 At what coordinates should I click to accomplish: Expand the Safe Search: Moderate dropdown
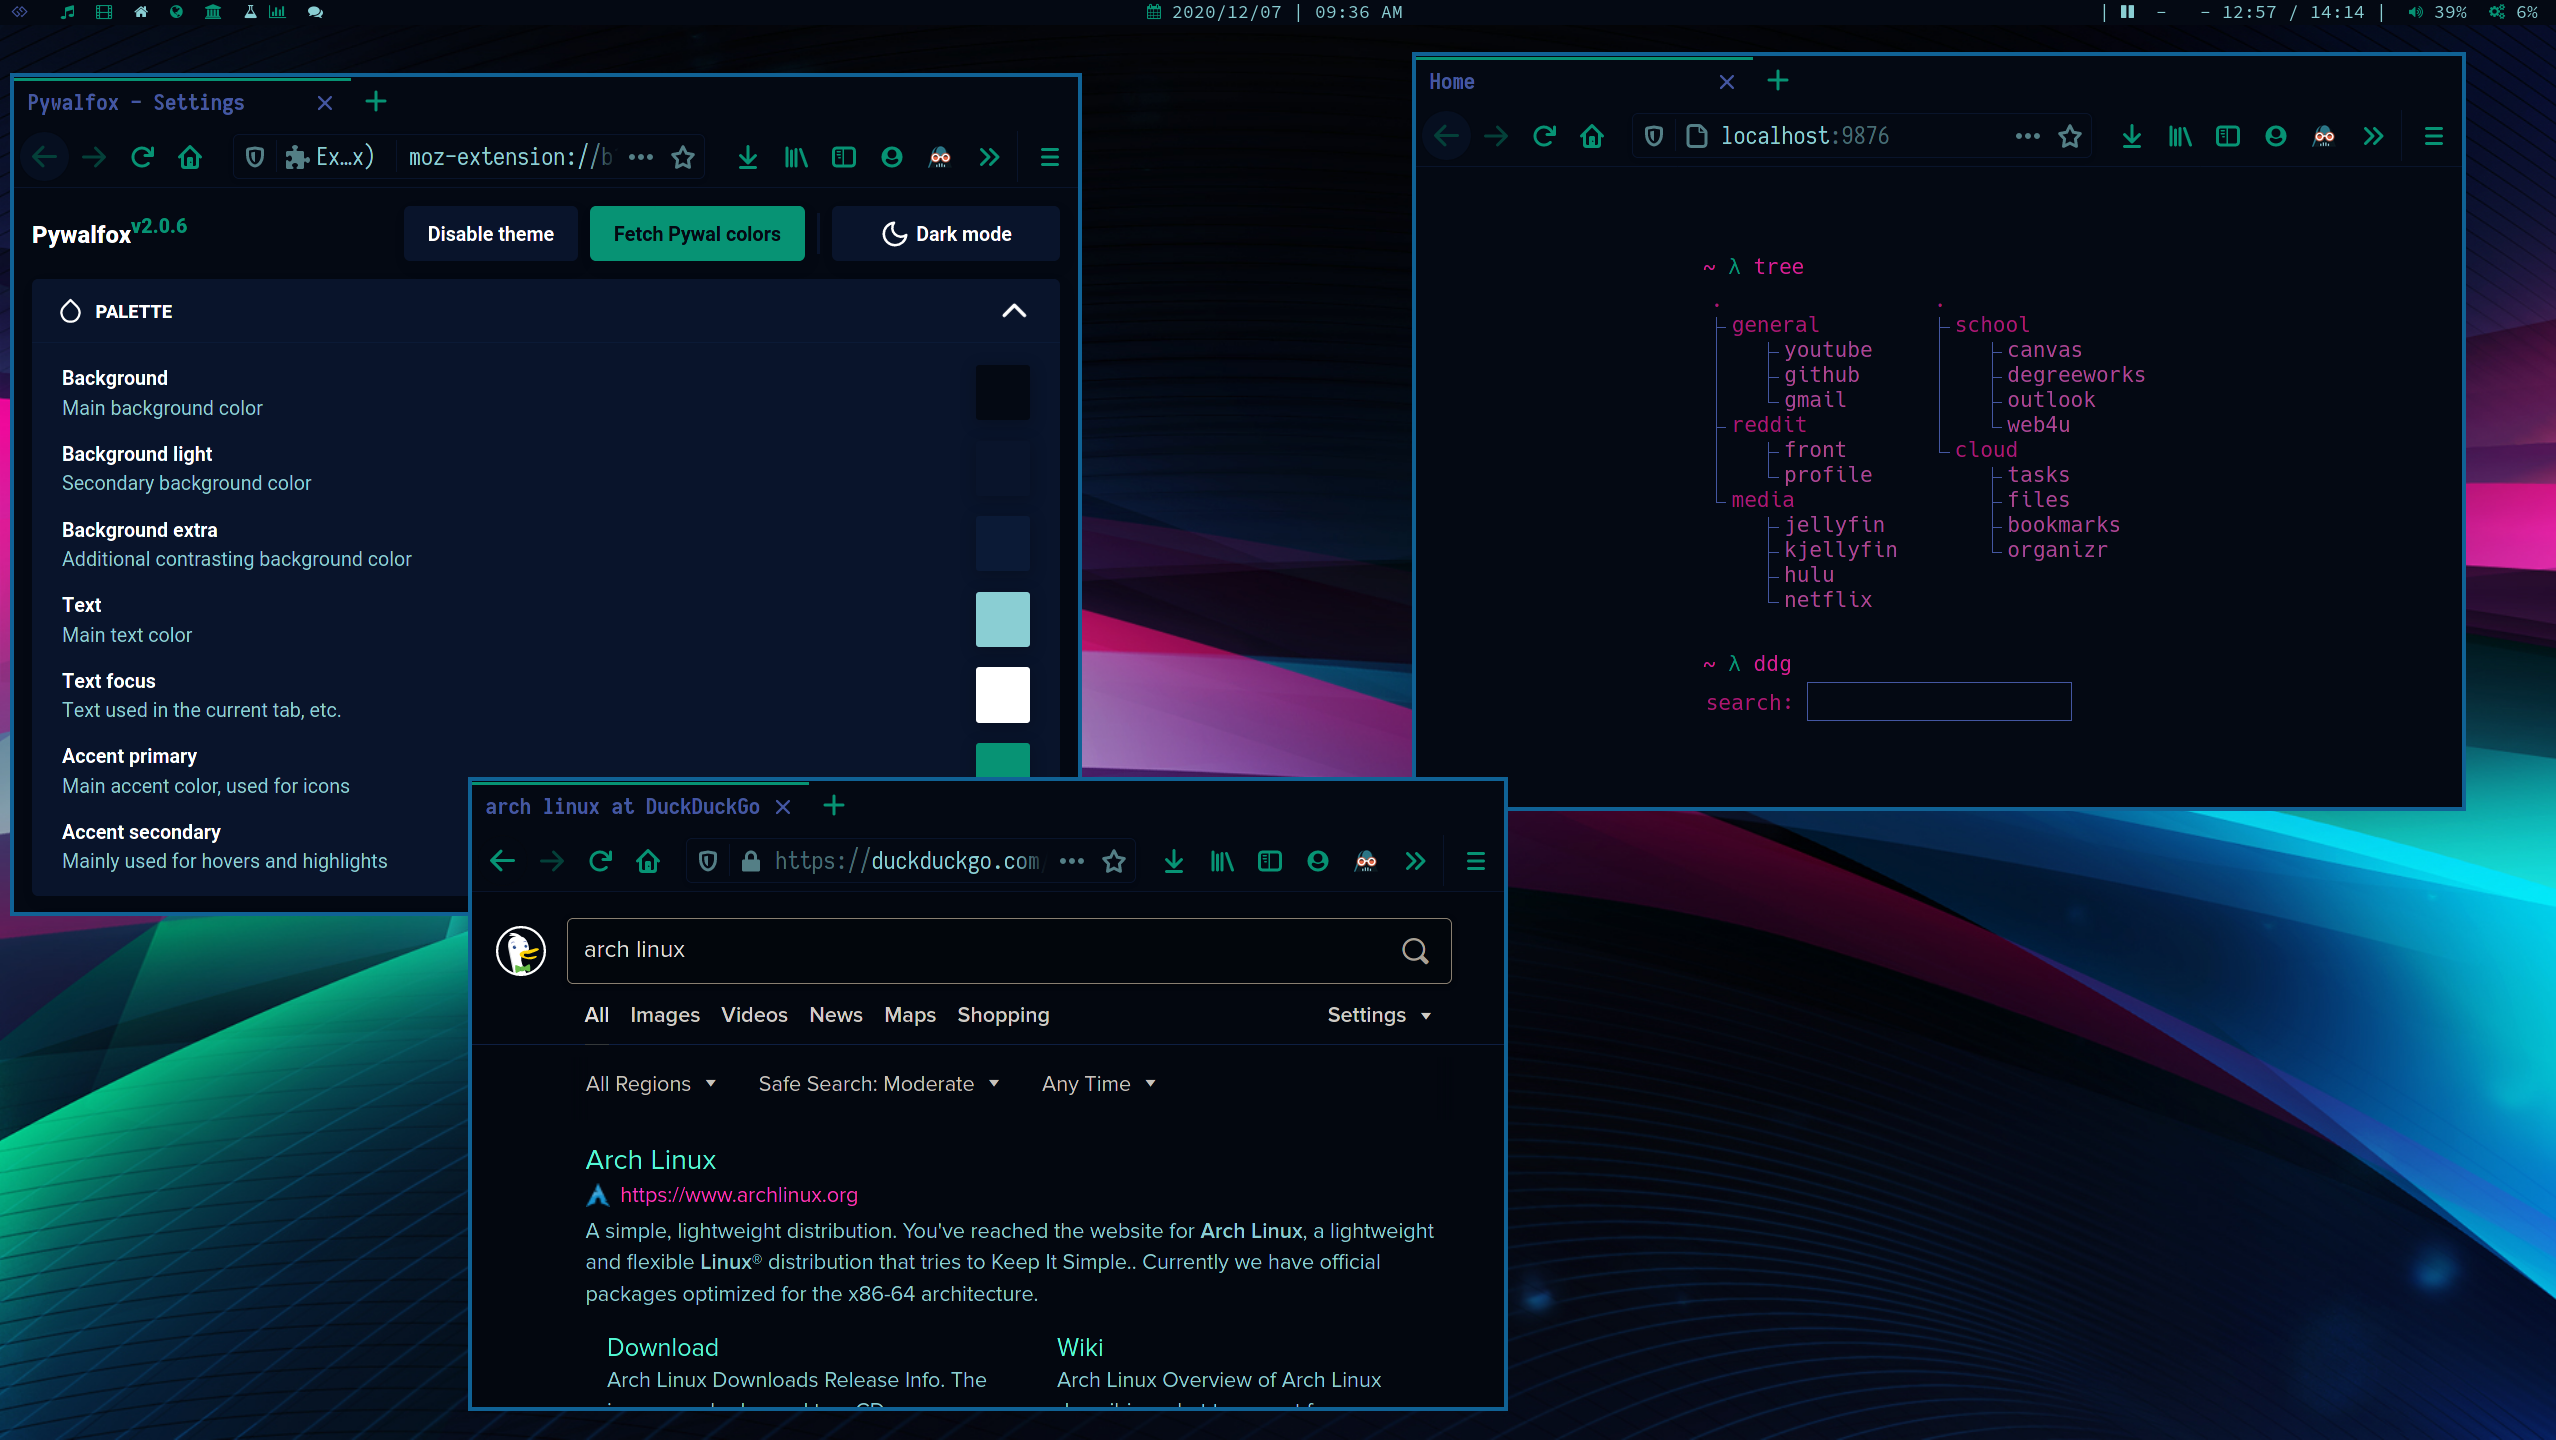coord(878,1084)
